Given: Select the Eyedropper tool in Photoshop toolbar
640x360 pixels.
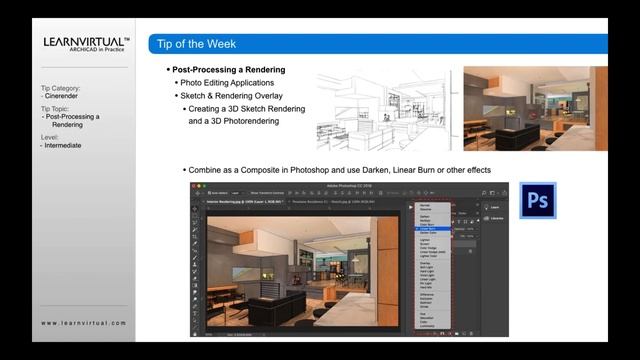Looking at the screenshot, I should (x=195, y=243).
